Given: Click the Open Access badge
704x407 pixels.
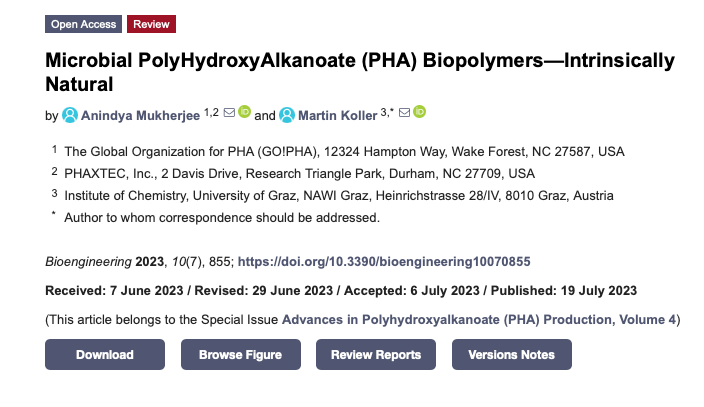Looking at the screenshot, I should click(83, 24).
